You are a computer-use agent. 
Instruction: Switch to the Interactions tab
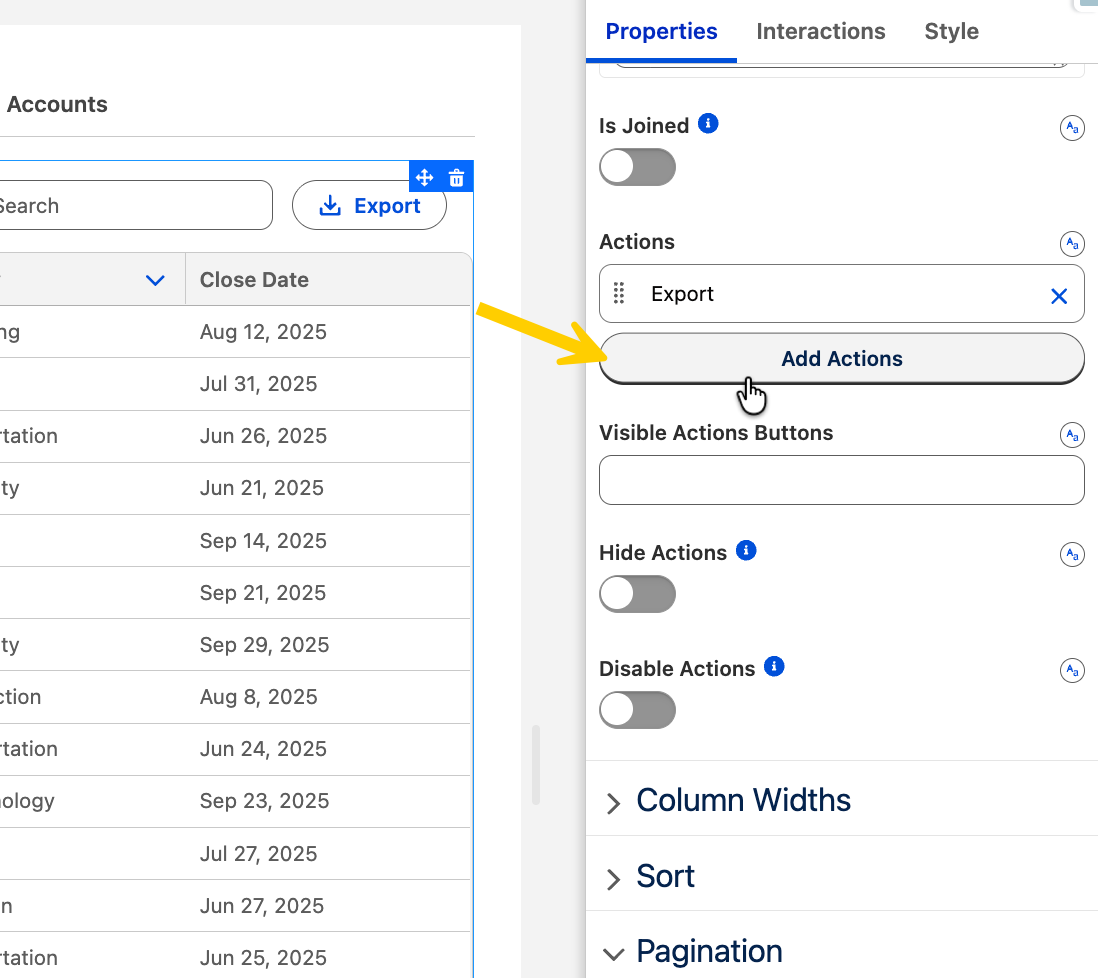tap(820, 32)
